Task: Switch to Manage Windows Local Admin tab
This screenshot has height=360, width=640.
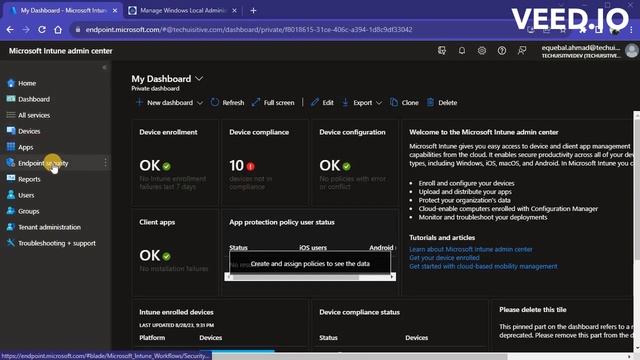Action: (182, 11)
